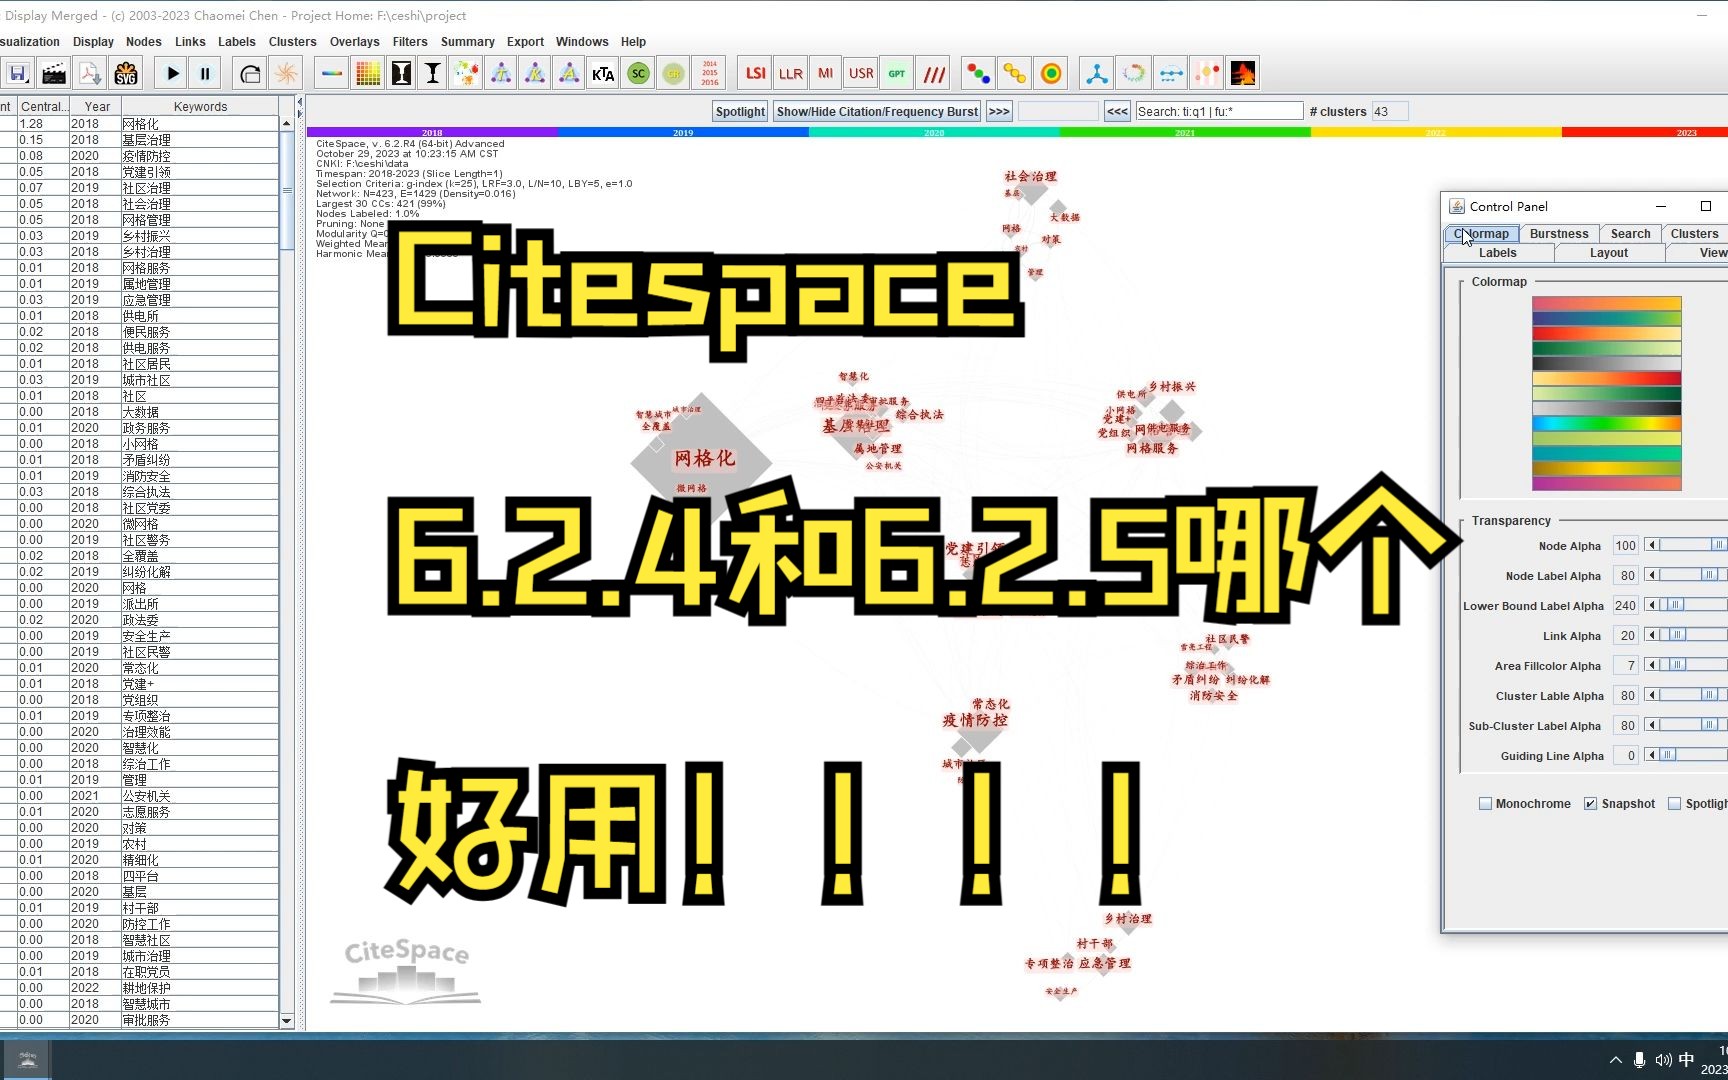Click the >>> forward button
The height and width of the screenshot is (1080, 1728).
coord(998,112)
